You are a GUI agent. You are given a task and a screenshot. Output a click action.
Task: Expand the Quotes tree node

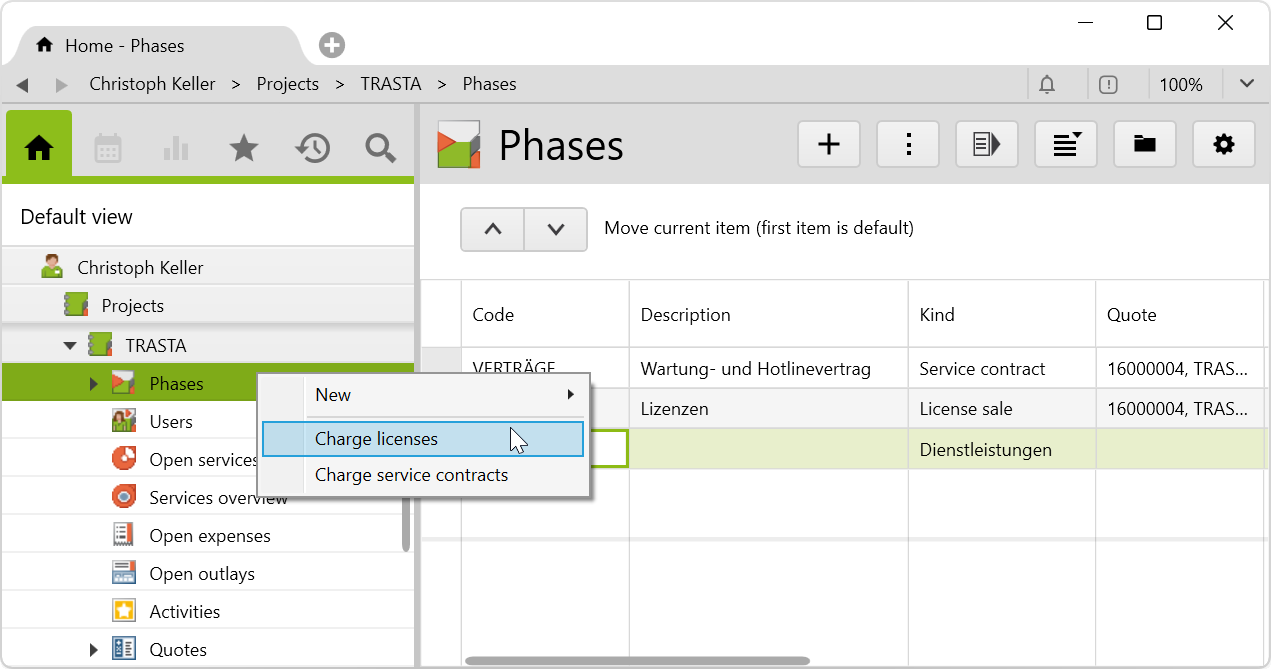click(94, 650)
